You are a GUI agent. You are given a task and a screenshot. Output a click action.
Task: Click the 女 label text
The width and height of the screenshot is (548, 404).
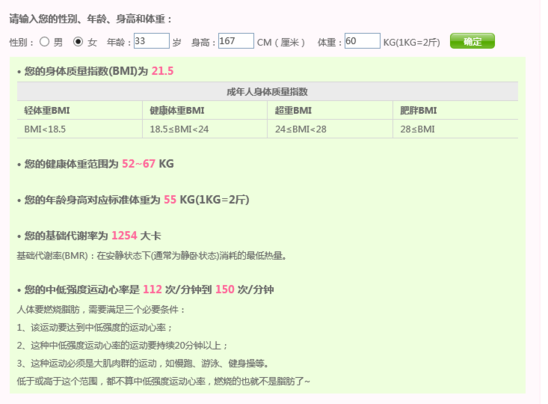click(92, 43)
